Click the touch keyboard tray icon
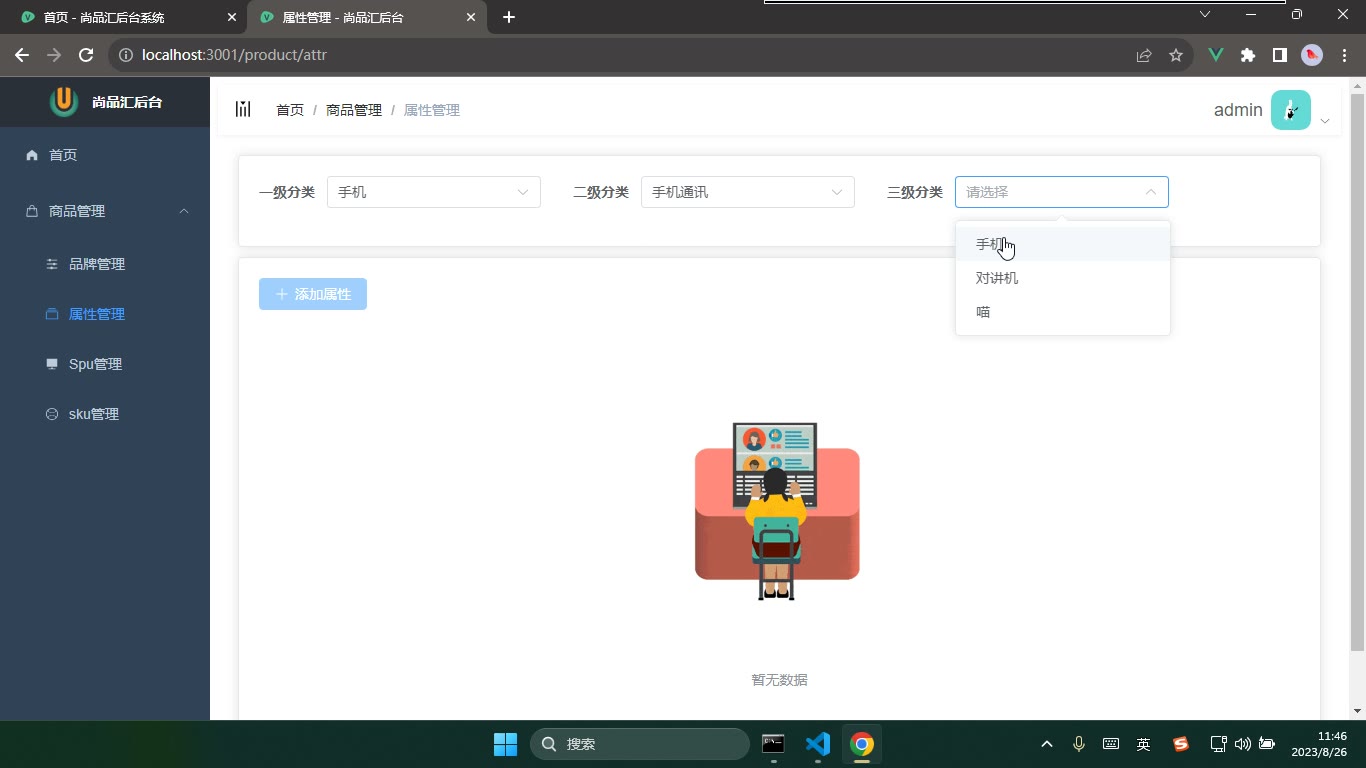Viewport: 1366px width, 768px height. 1111,744
